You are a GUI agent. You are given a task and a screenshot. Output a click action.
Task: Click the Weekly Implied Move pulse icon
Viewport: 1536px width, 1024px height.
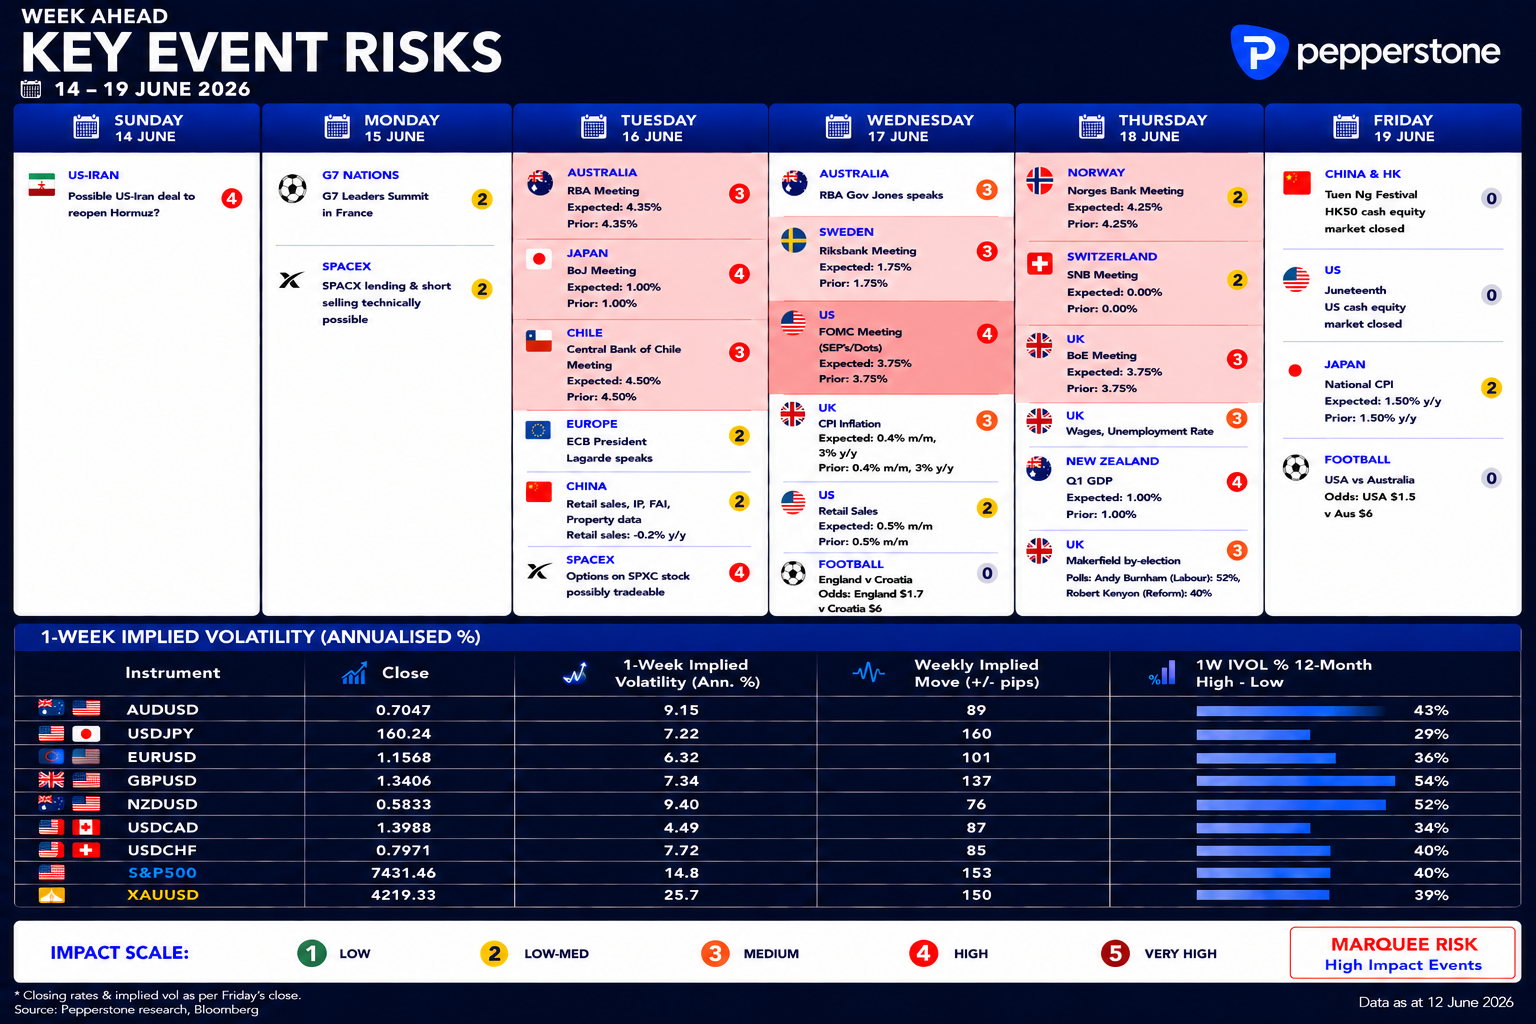[x=869, y=673]
